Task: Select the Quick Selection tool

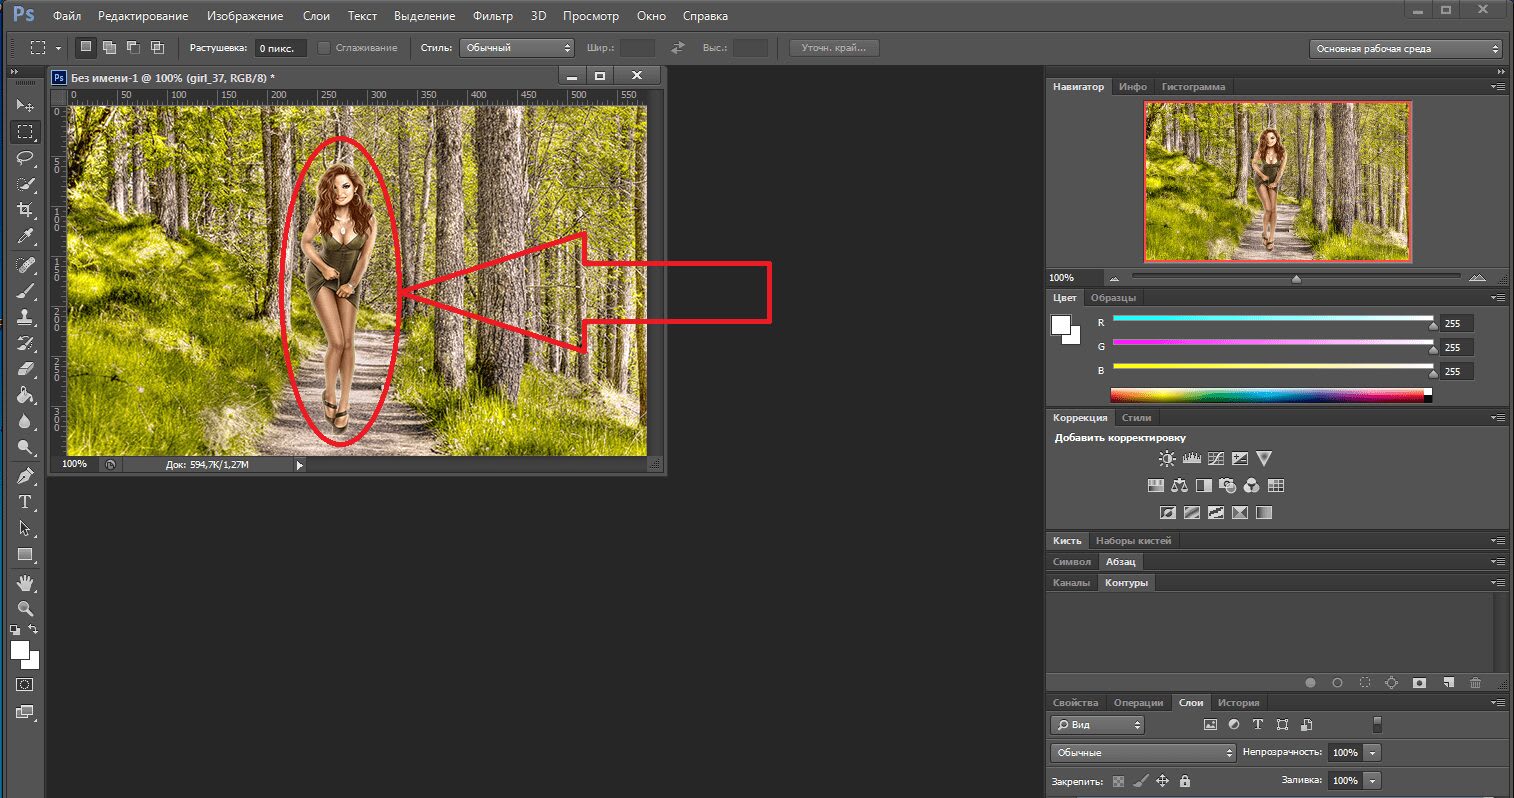Action: (x=25, y=184)
